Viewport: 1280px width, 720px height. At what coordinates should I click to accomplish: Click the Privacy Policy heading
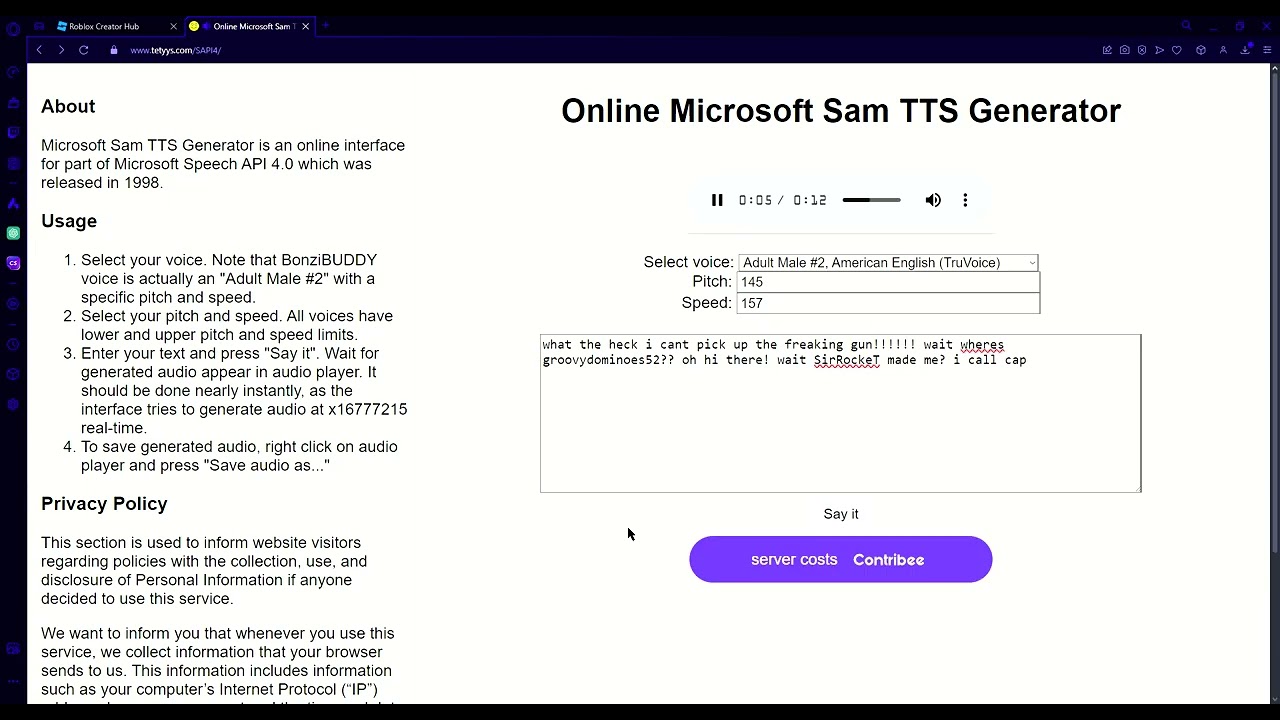pyautogui.click(x=104, y=504)
